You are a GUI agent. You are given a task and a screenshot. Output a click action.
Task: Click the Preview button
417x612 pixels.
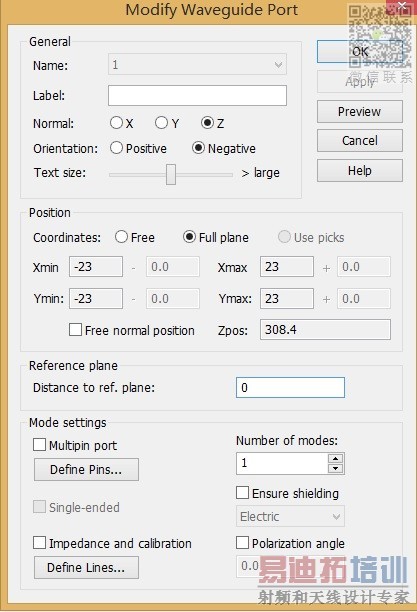[360, 112]
